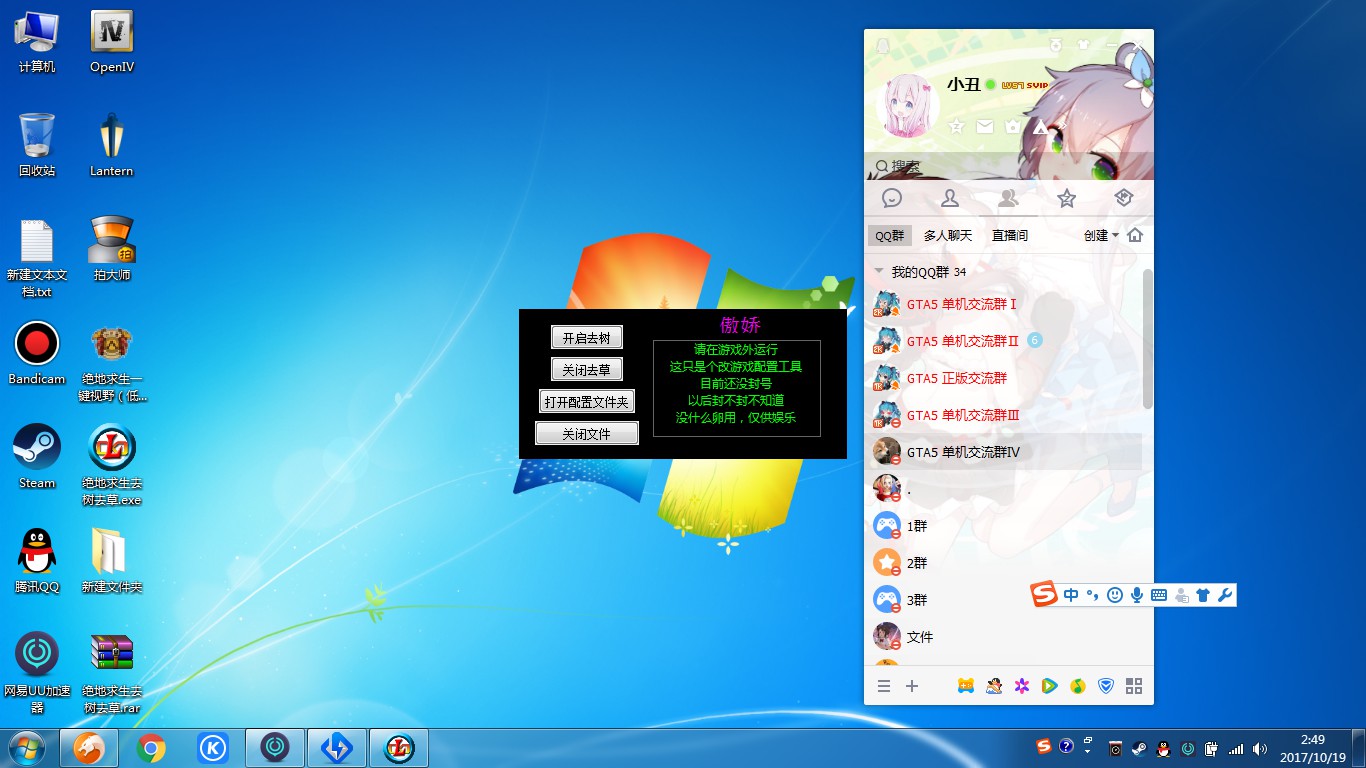Select the Bandicam desktop icon
This screenshot has width=1366, height=768.
(37, 353)
